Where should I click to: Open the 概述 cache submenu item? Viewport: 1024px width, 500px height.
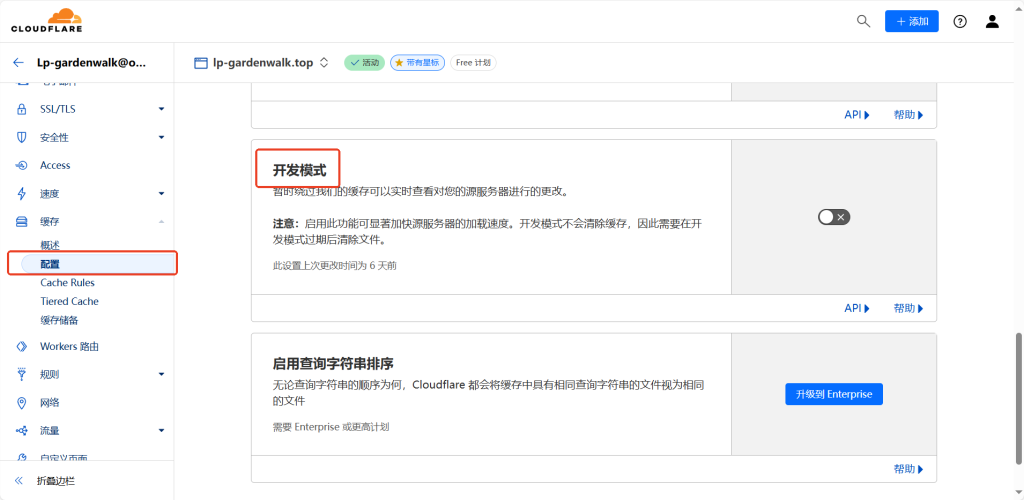click(x=50, y=245)
